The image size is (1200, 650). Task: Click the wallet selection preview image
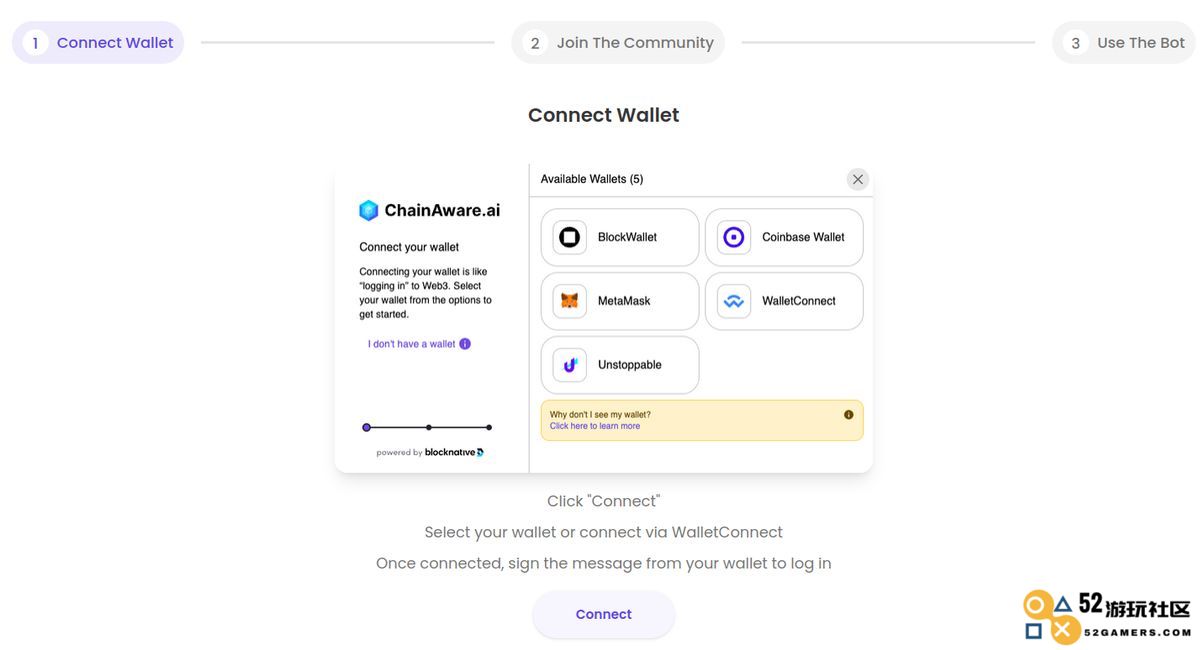click(604, 318)
